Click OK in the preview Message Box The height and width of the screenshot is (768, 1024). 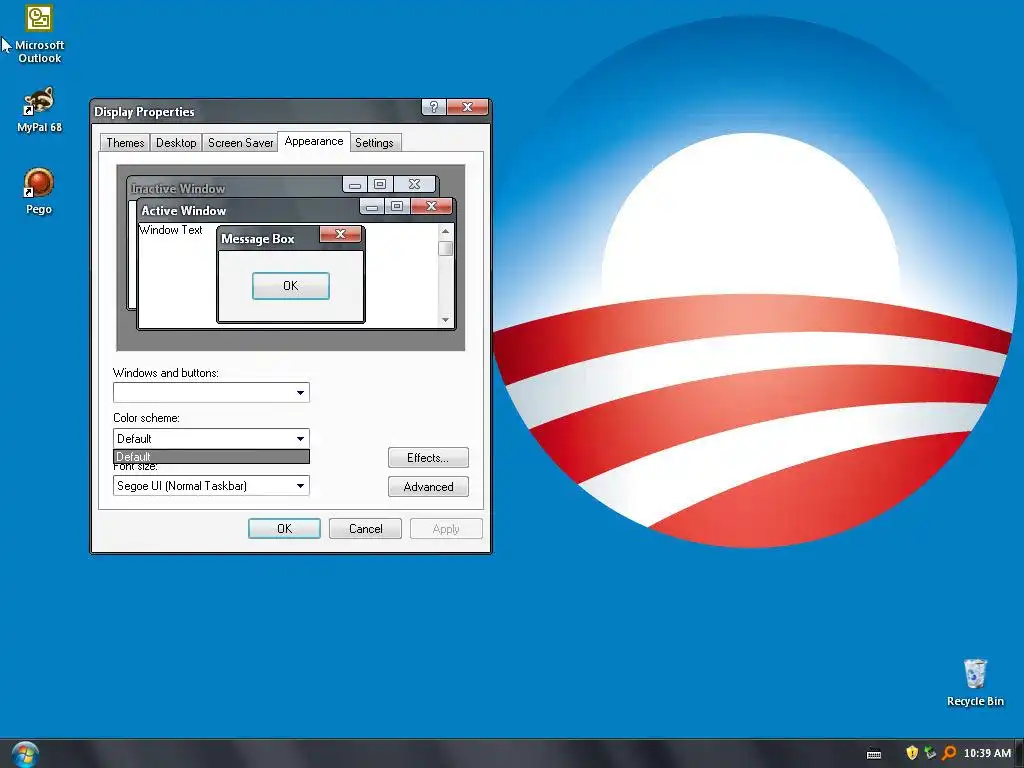[x=291, y=286]
